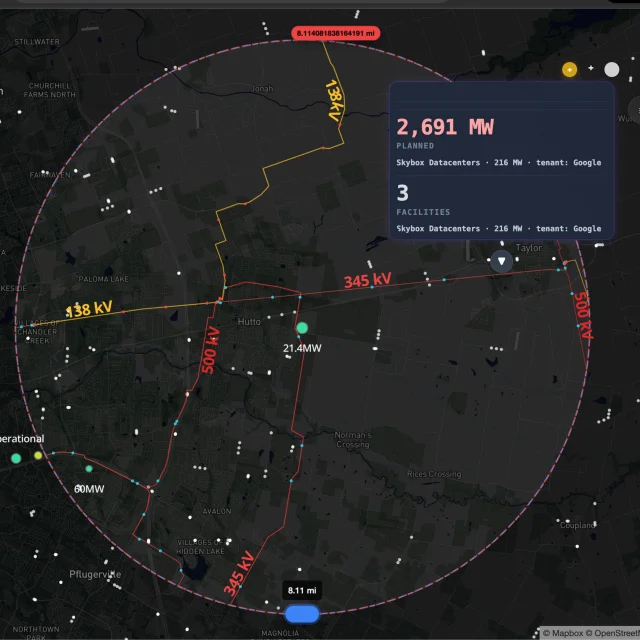Click the Hutto town label
640x640 pixels.
click(x=249, y=322)
